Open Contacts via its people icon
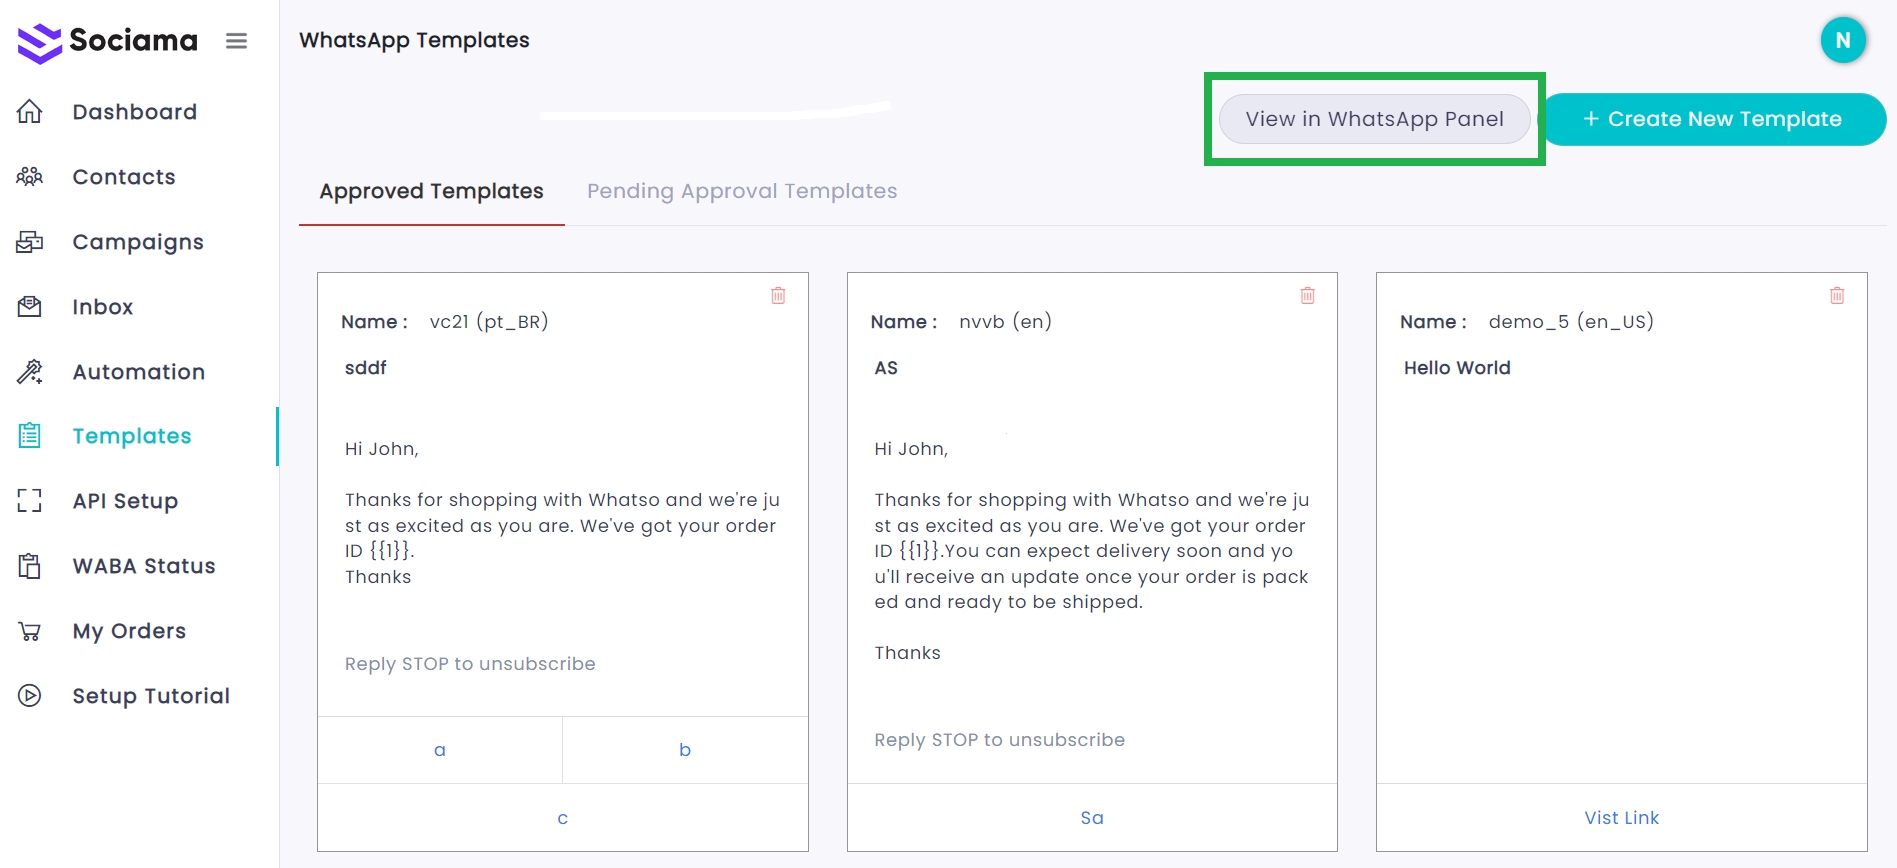Viewport: 1897px width, 868px height. pos(30,177)
